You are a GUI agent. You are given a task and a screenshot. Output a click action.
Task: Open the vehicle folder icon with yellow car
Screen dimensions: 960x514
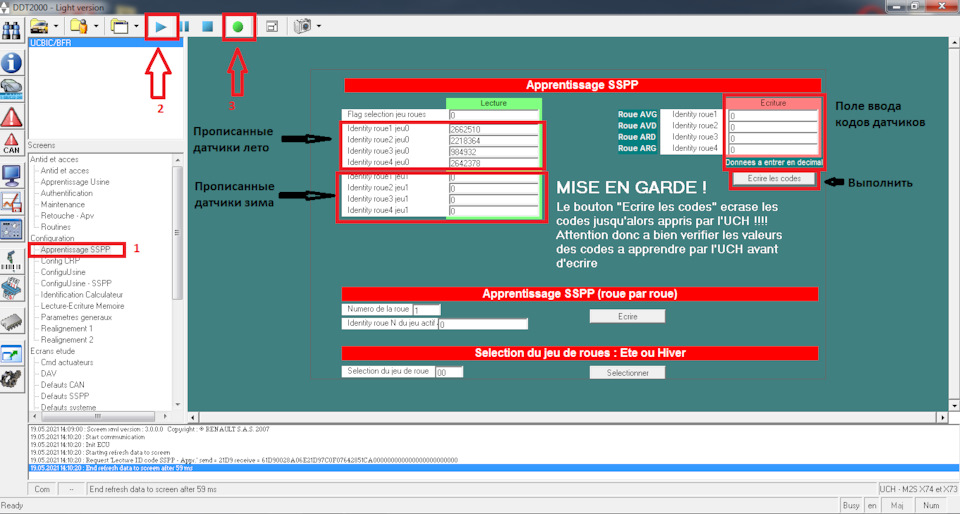tap(40, 26)
